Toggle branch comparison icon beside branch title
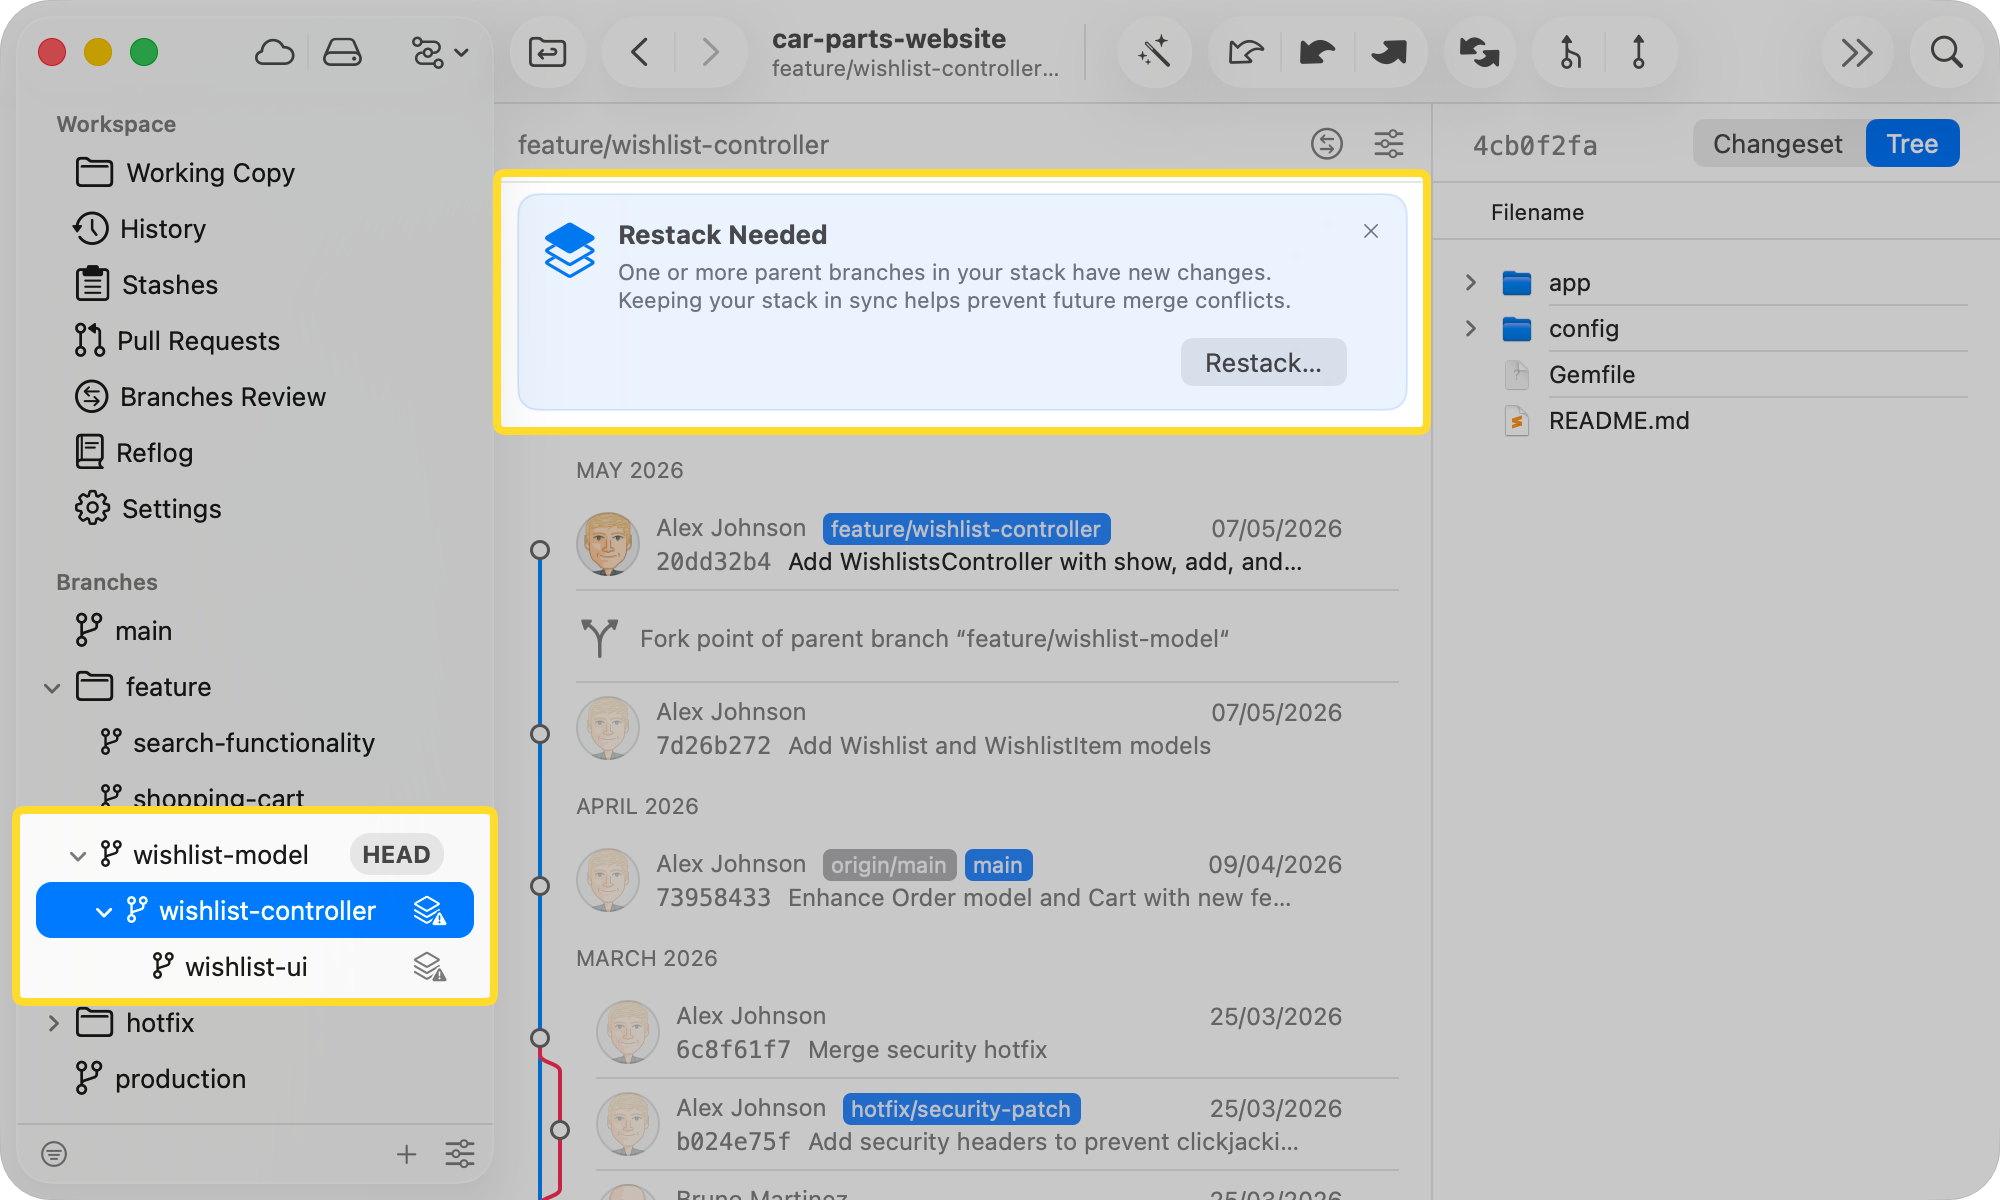Screen dimensions: 2000x1200 pyautogui.click(x=1327, y=144)
